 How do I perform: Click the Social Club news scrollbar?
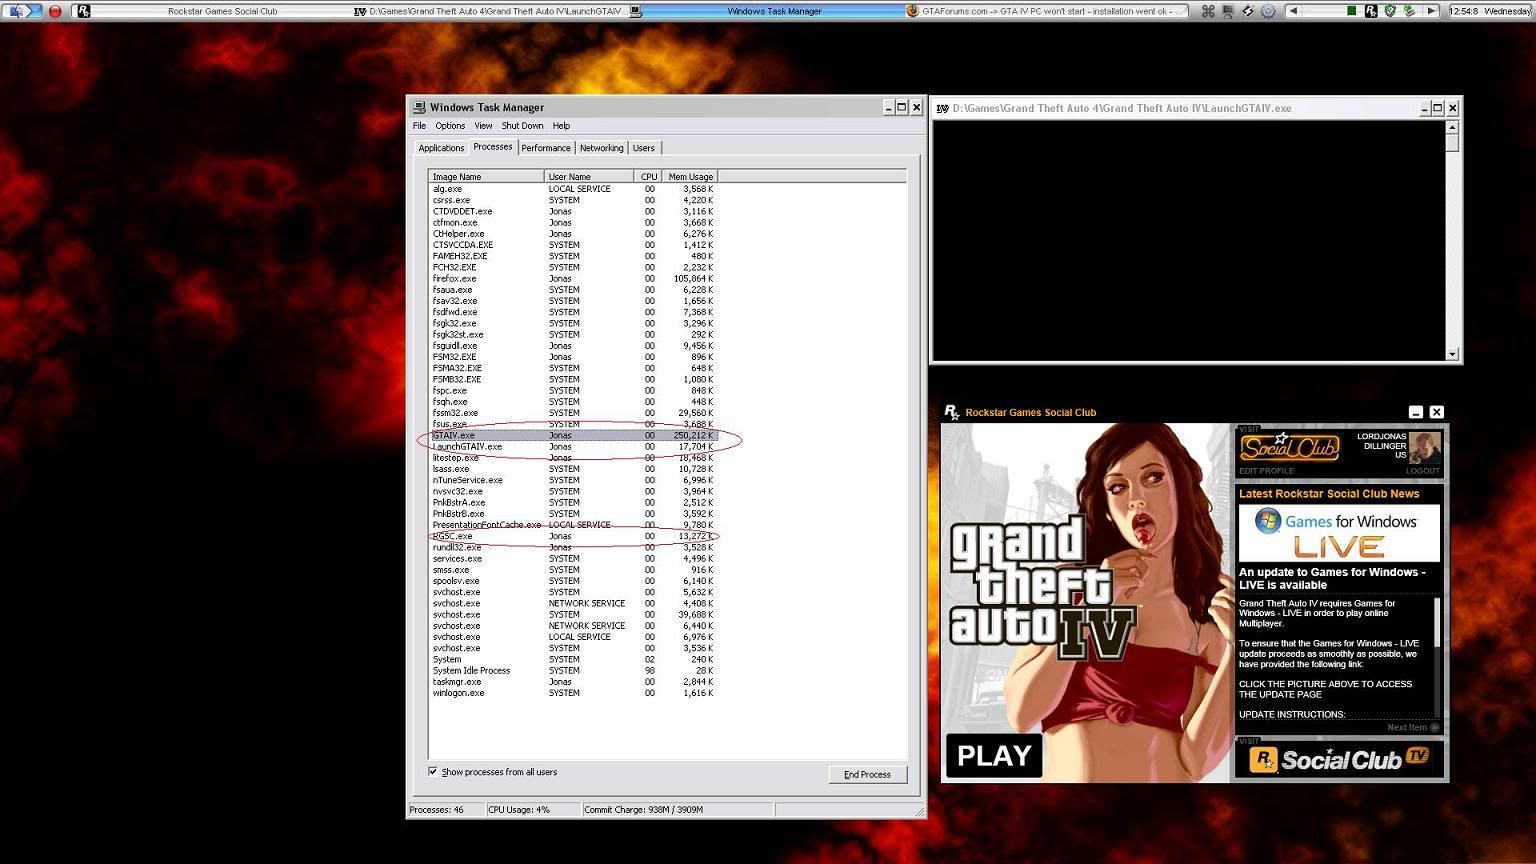pos(1438,623)
